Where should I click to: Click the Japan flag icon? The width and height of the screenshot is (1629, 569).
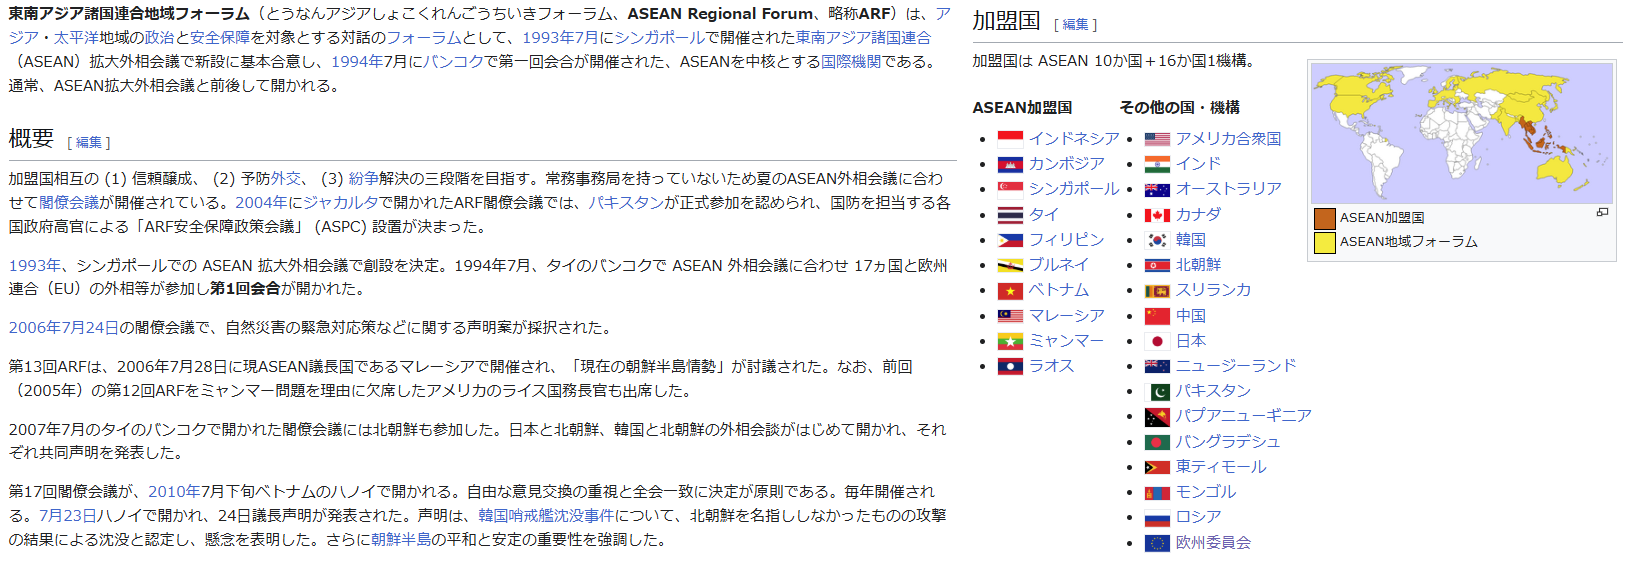1157,341
